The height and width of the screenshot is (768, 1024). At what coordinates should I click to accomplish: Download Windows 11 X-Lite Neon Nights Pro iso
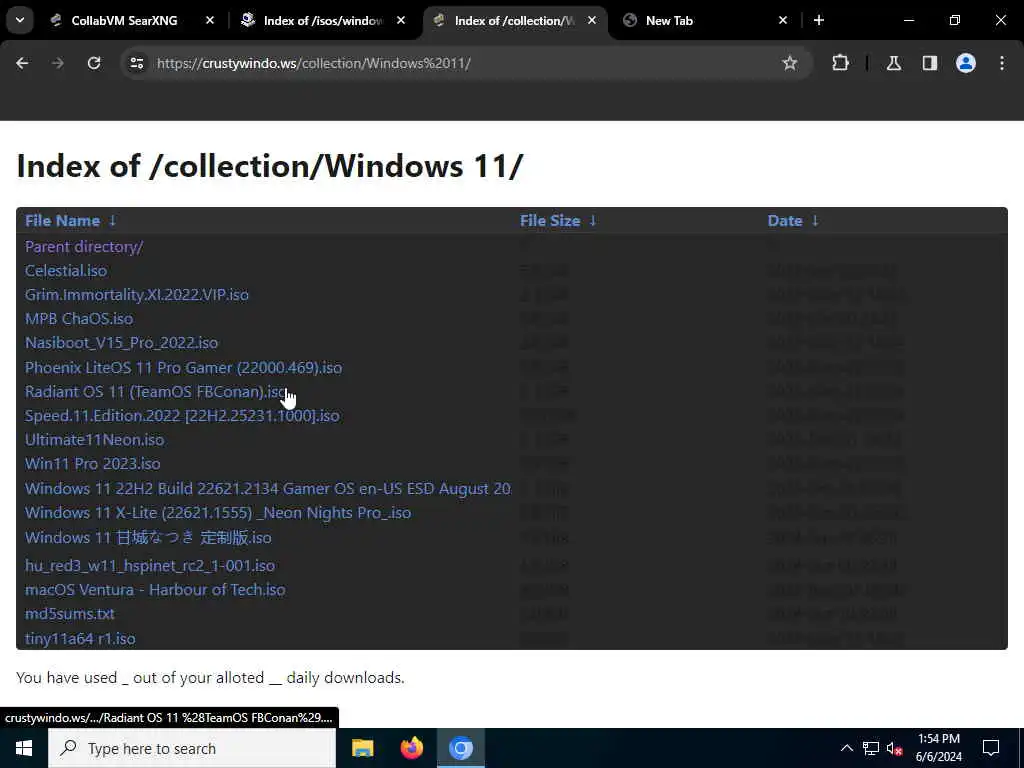[x=218, y=513]
